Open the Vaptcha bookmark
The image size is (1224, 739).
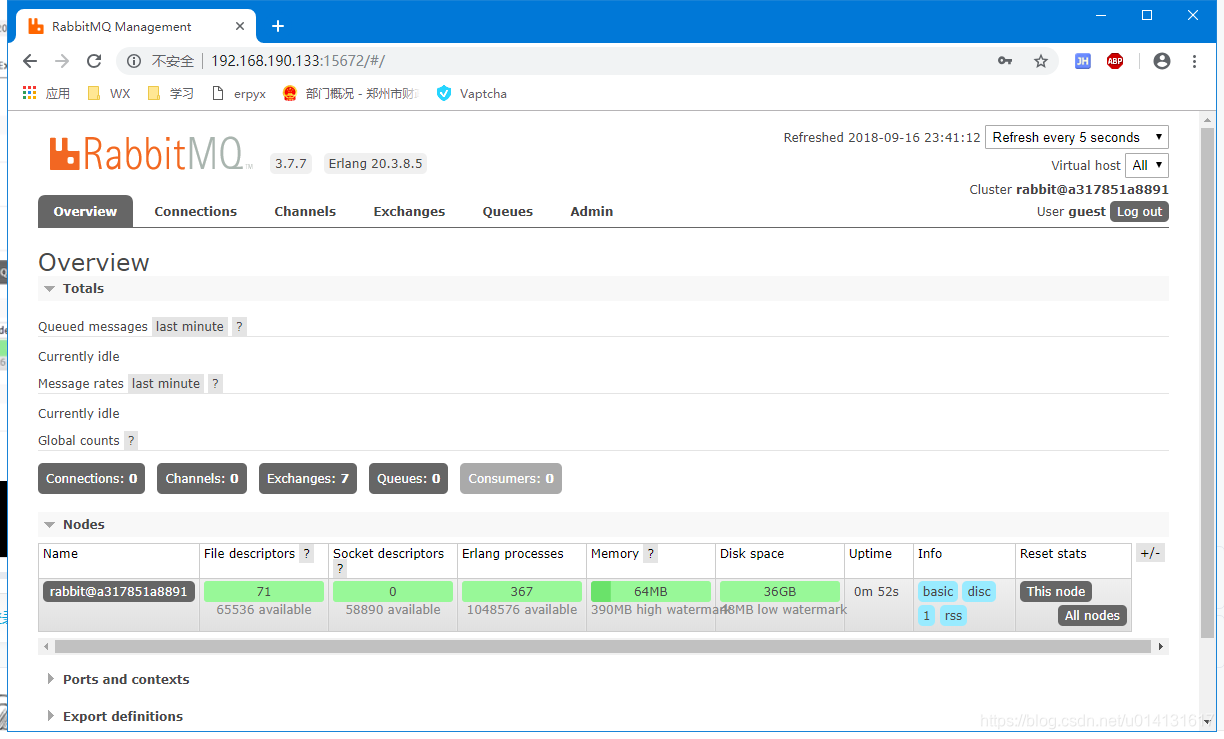471,93
